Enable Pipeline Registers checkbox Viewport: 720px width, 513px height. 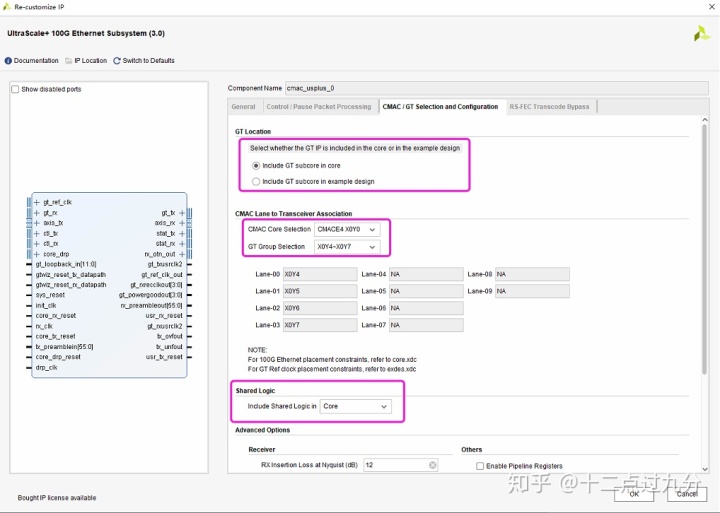(480, 466)
